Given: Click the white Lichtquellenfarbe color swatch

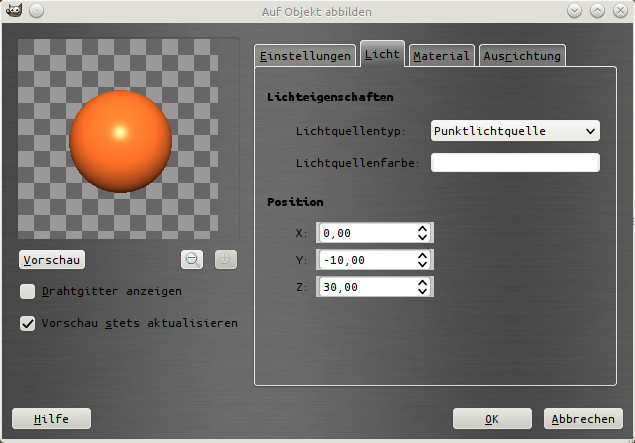Looking at the screenshot, I should click(514, 162).
